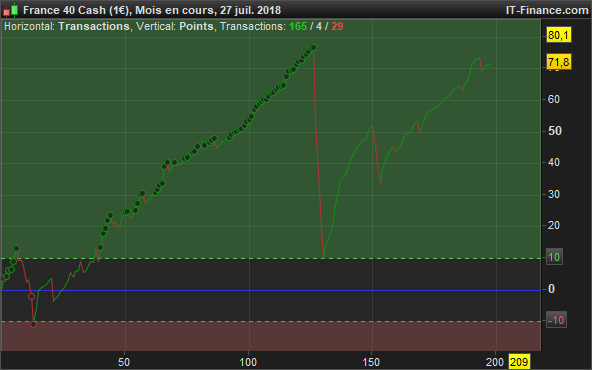Viewport: 592px width, 370px height.
Task: Click the 50 tick on horizontal axis
Action: (x=124, y=362)
